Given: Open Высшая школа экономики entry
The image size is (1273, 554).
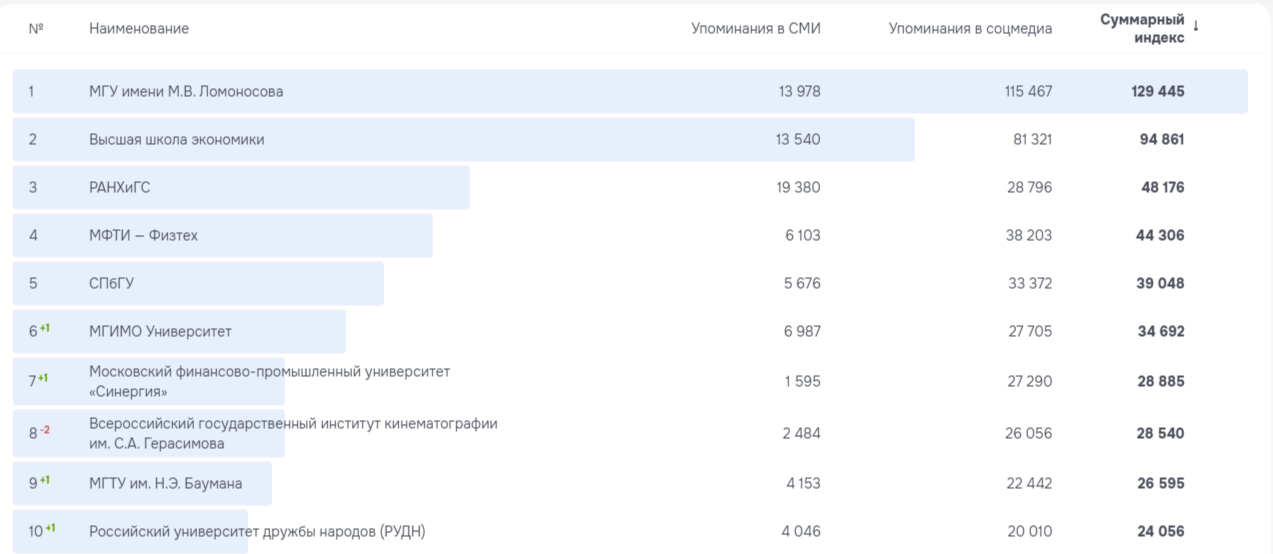Looking at the screenshot, I should coord(177,140).
